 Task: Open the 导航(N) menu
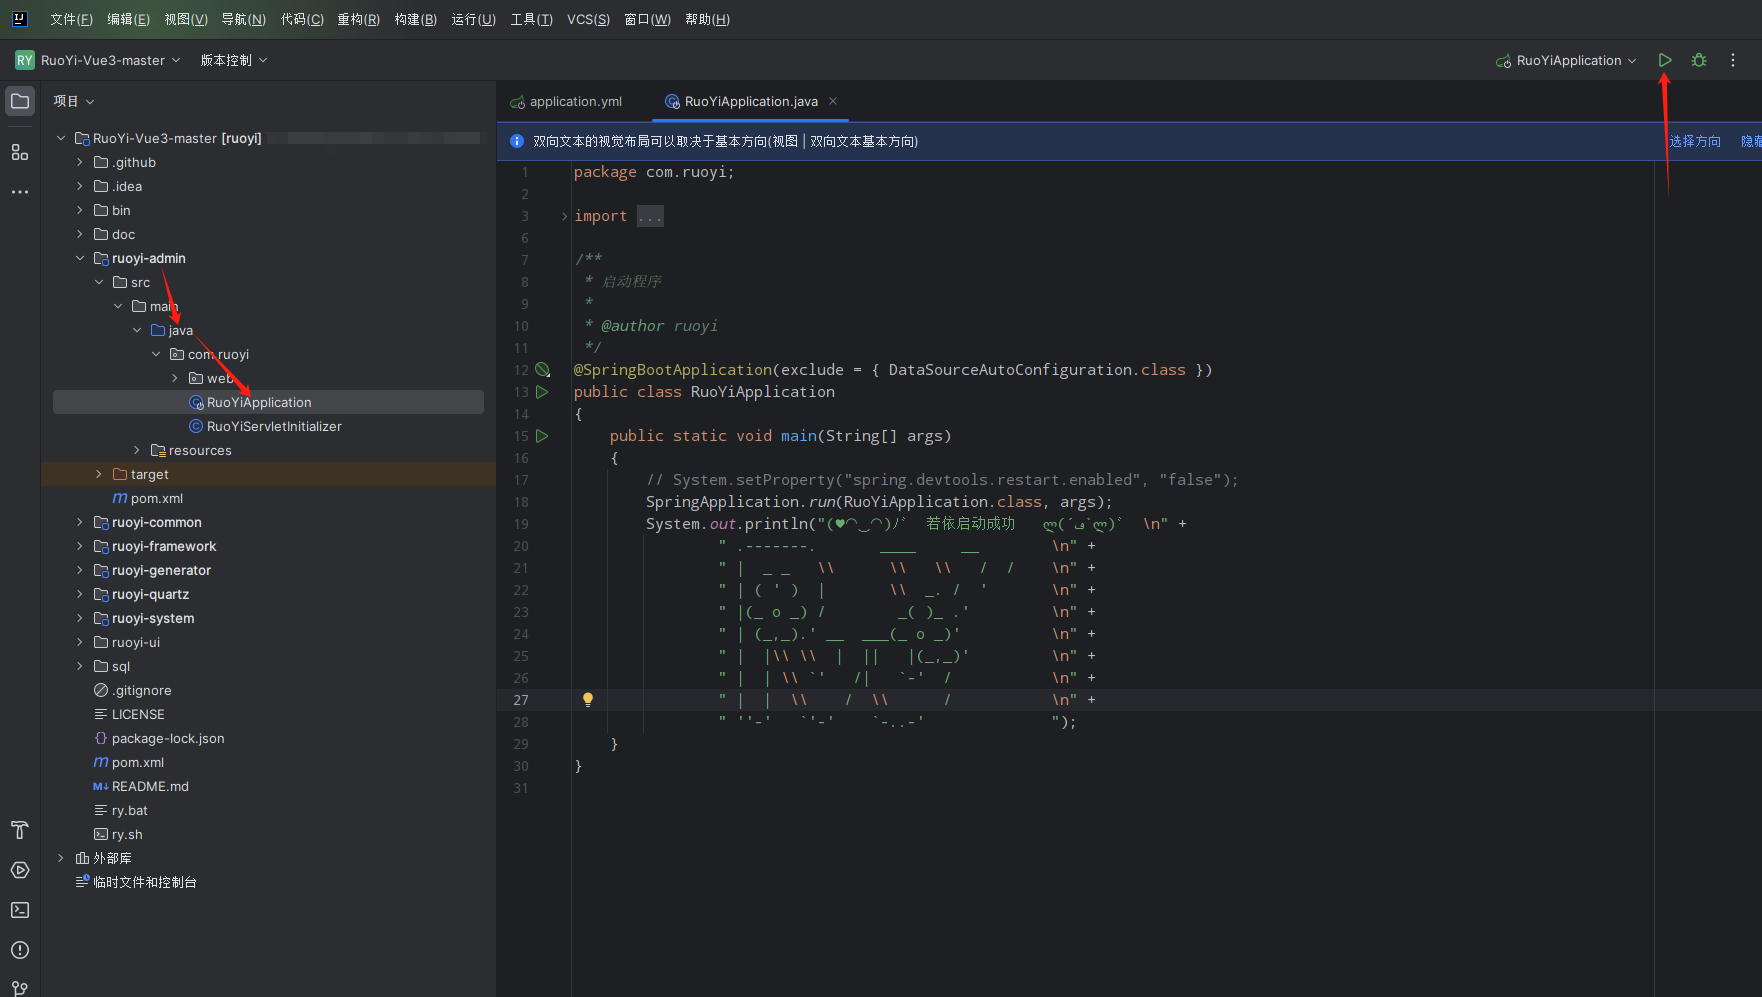coord(243,19)
